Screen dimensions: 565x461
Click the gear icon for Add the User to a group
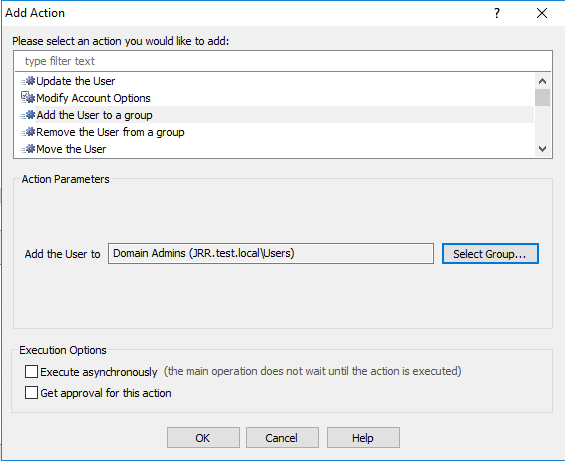pyautogui.click(x=28, y=115)
